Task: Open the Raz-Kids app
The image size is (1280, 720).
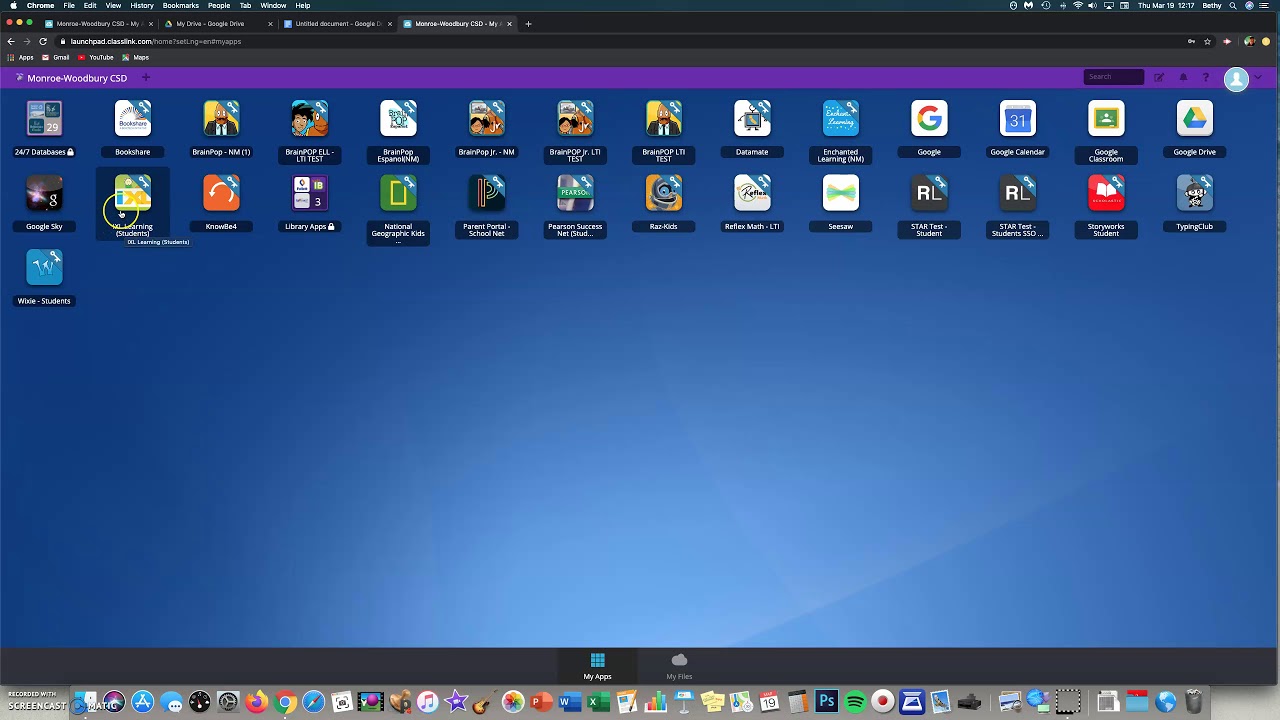Action: (x=663, y=194)
